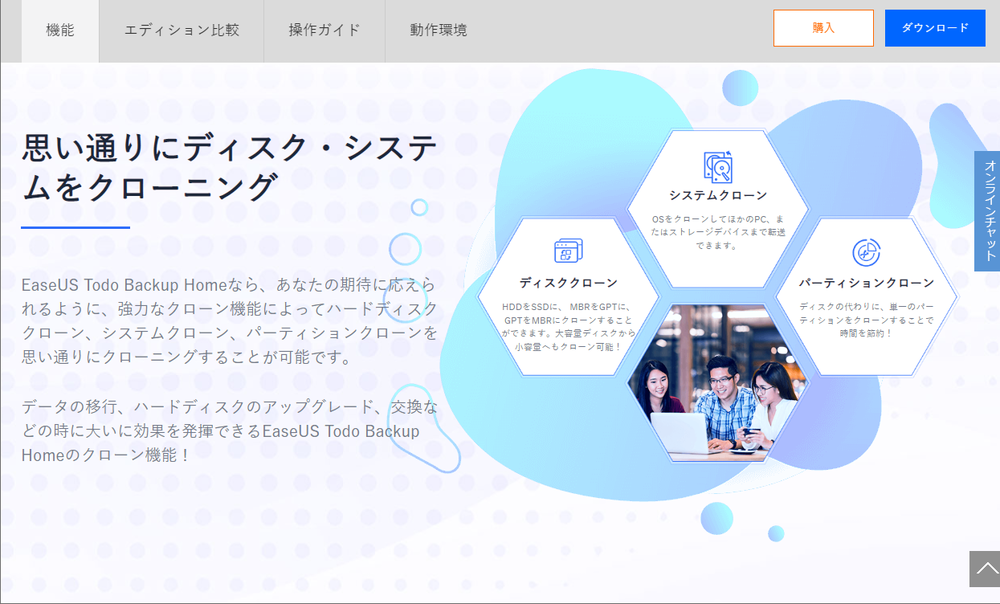Select the ディスククローン heading
This screenshot has height=604, width=1000.
(568, 283)
